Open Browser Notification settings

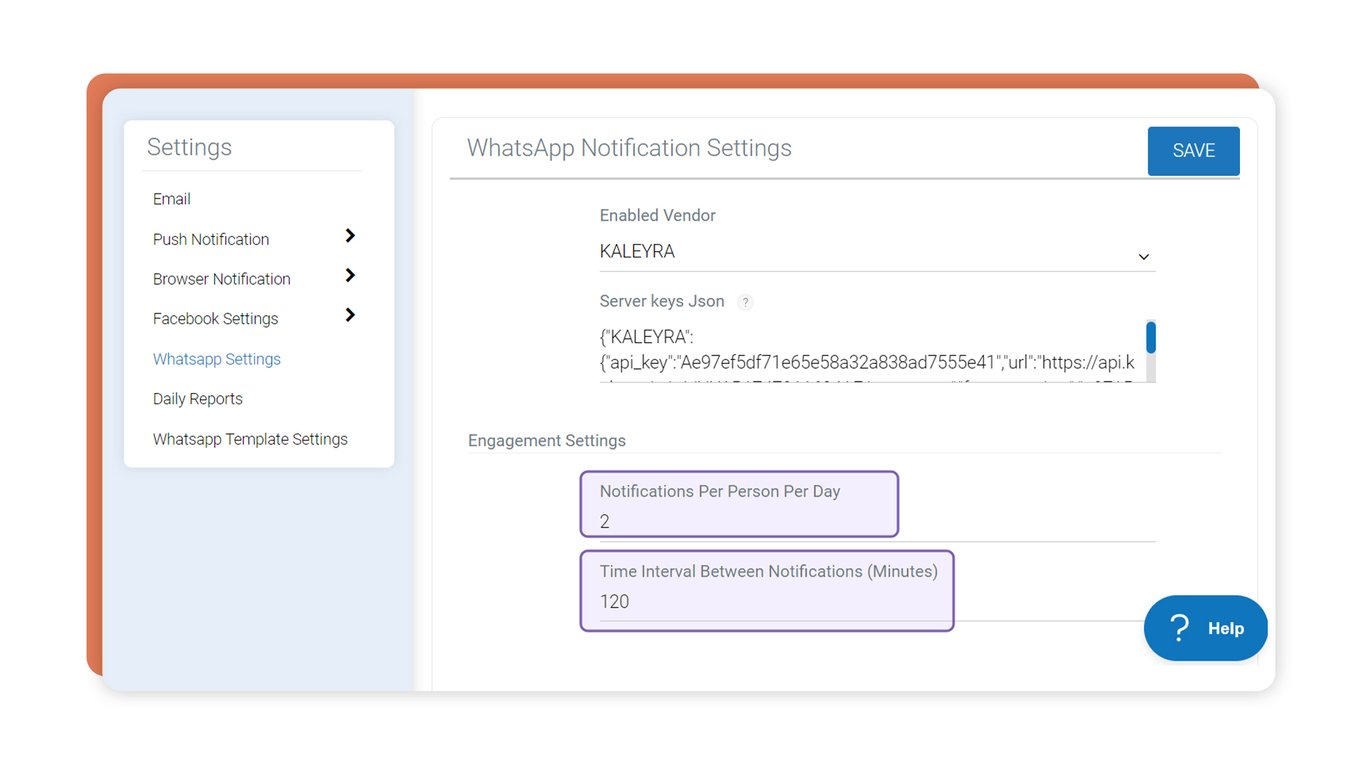coord(221,278)
